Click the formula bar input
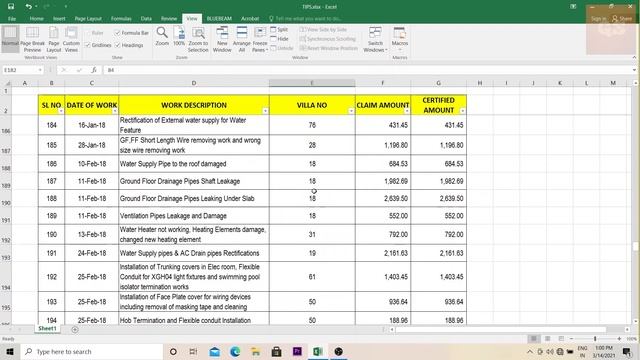 coord(367,70)
